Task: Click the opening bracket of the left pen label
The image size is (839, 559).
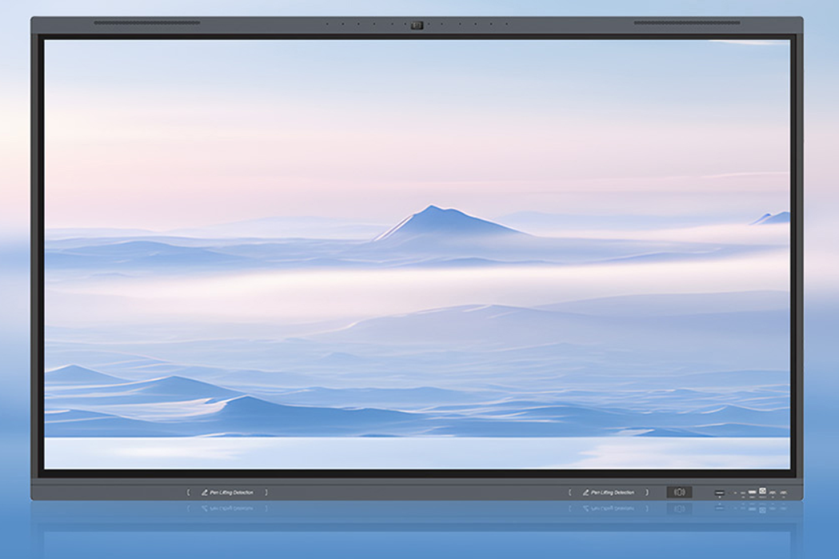Action: [188, 492]
